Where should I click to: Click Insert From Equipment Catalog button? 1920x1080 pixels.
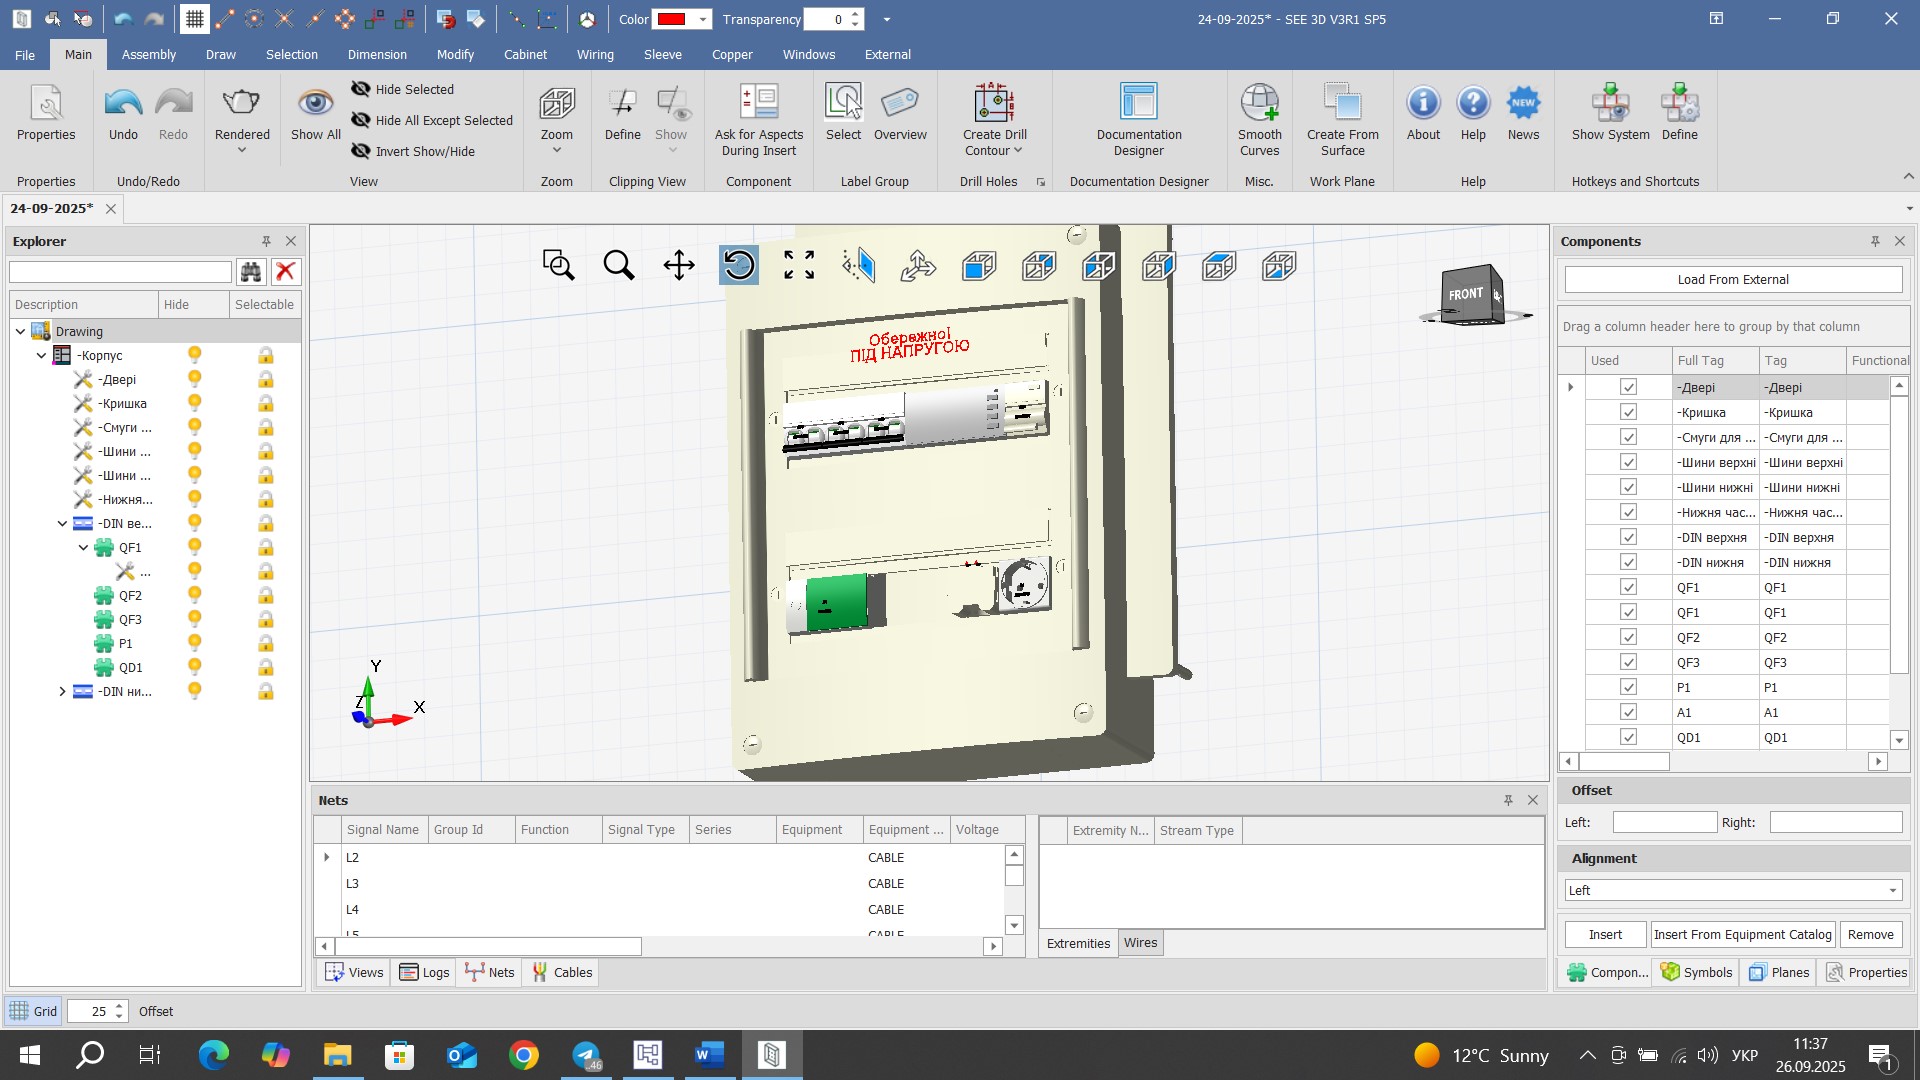[x=1742, y=934]
